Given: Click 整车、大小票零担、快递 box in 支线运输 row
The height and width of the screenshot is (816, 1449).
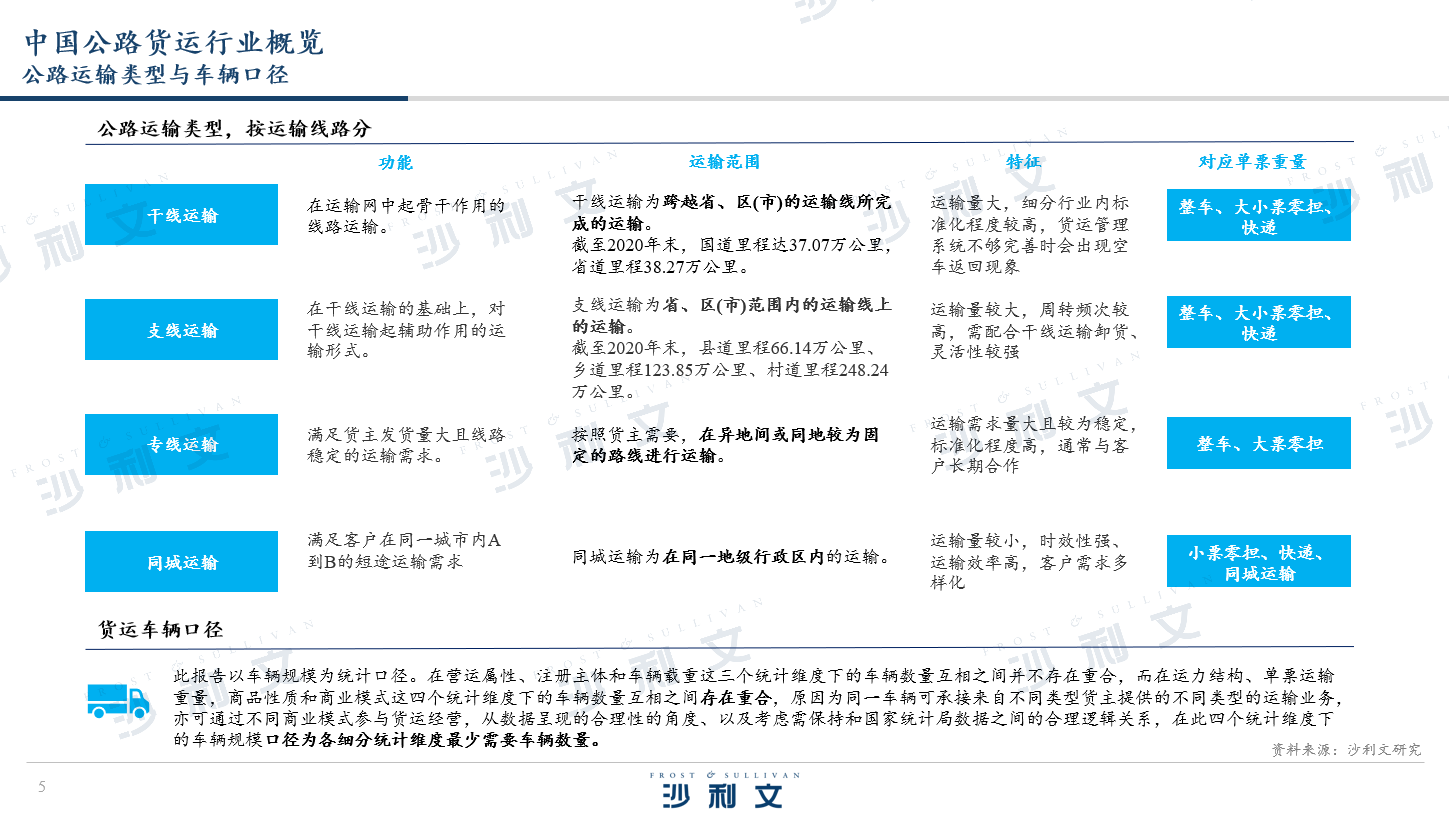Looking at the screenshot, I should pos(1258,323).
